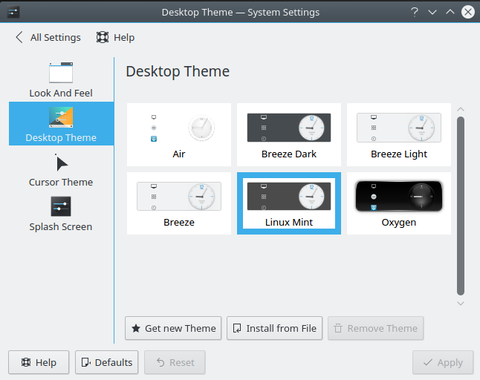Maximize the window with the up chevron
This screenshot has width=480, height=380.
(450, 12)
